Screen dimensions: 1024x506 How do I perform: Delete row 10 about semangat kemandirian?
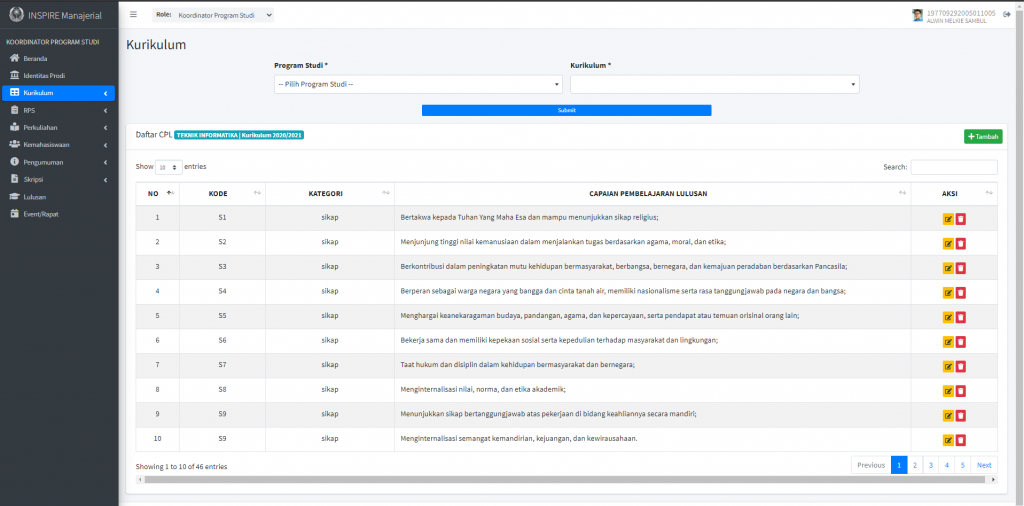click(x=961, y=440)
